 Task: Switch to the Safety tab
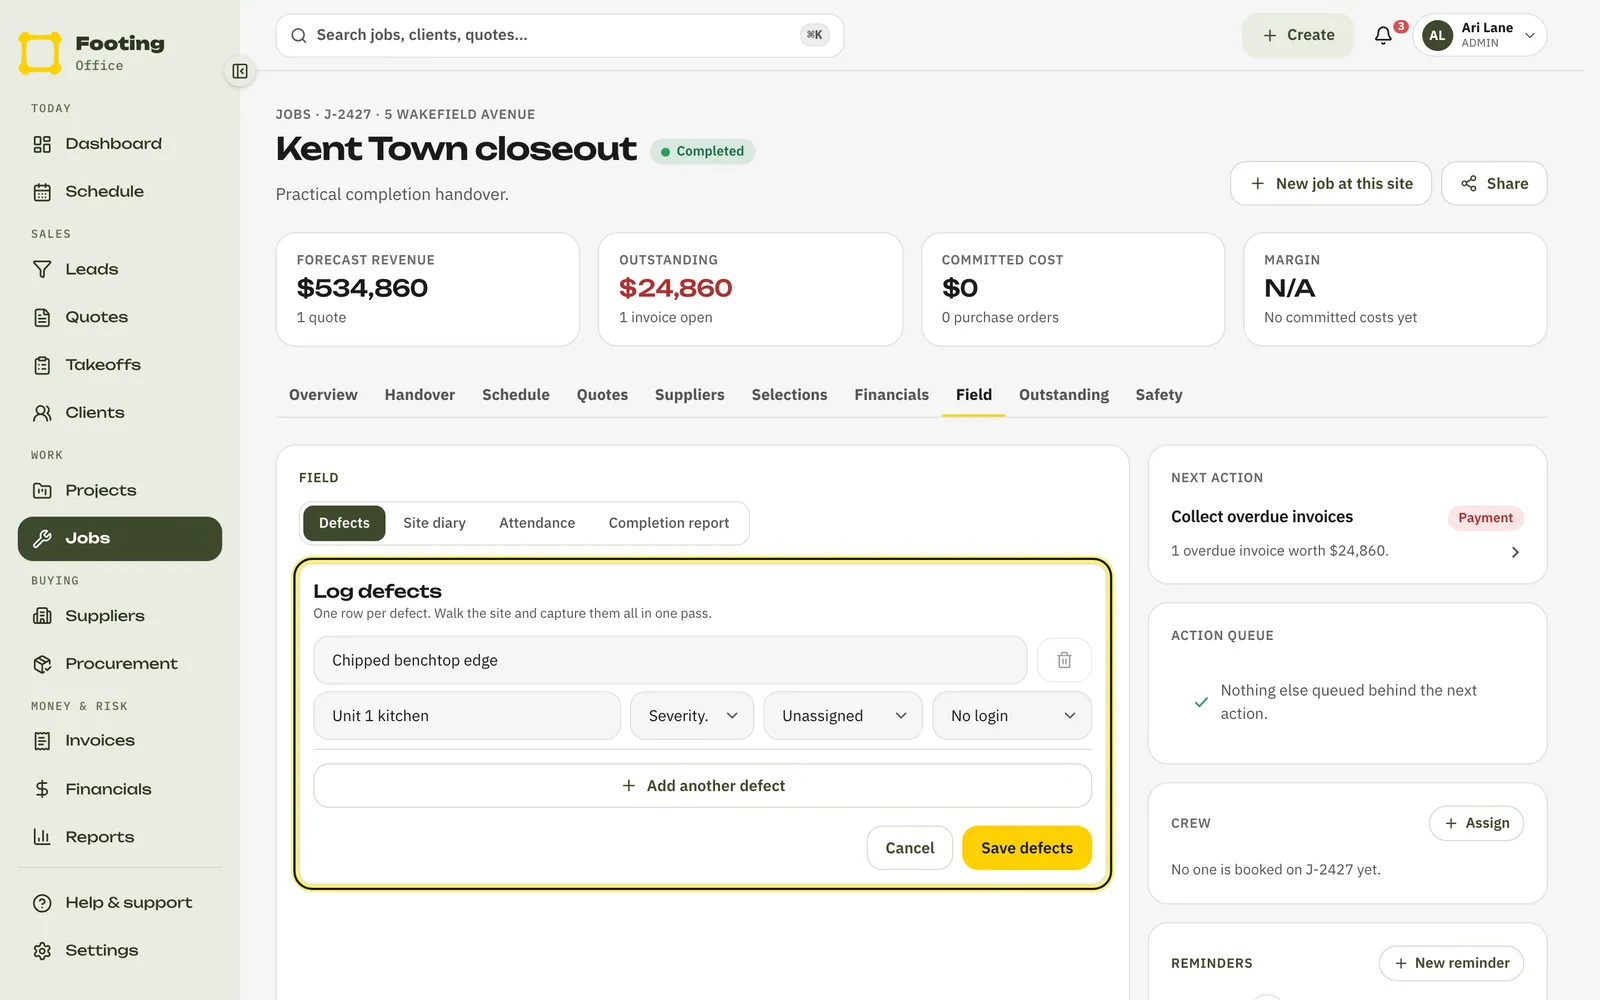1159,395
